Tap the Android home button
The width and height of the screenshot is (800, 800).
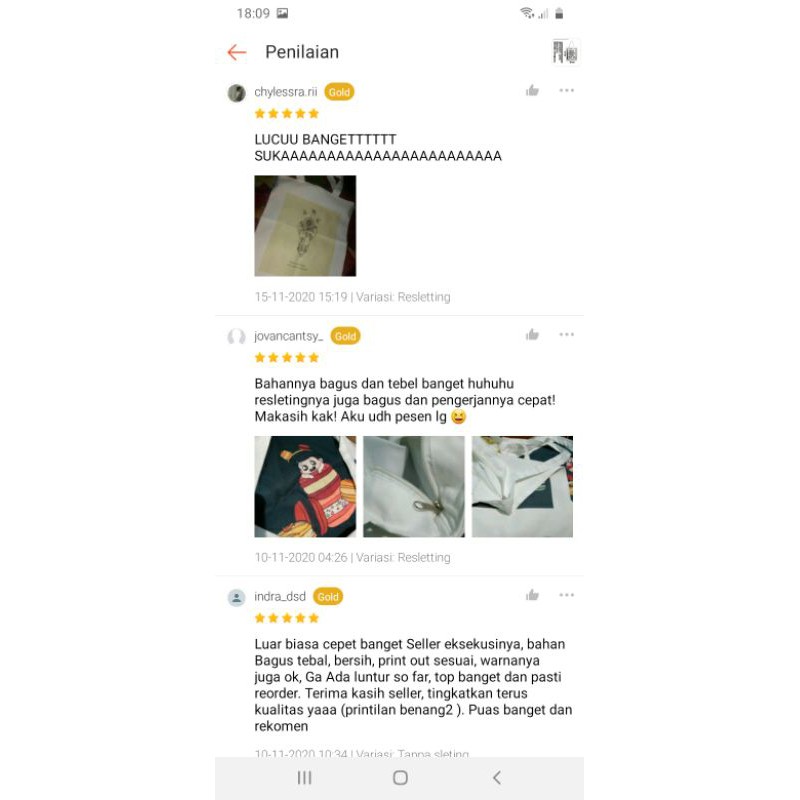401,778
